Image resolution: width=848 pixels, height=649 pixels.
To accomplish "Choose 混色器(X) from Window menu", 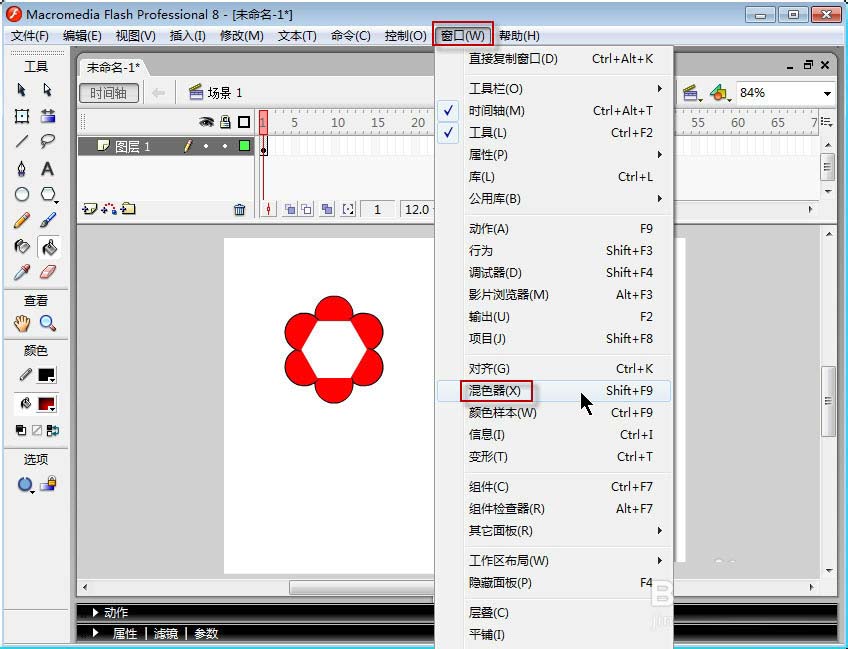I will point(554,390).
